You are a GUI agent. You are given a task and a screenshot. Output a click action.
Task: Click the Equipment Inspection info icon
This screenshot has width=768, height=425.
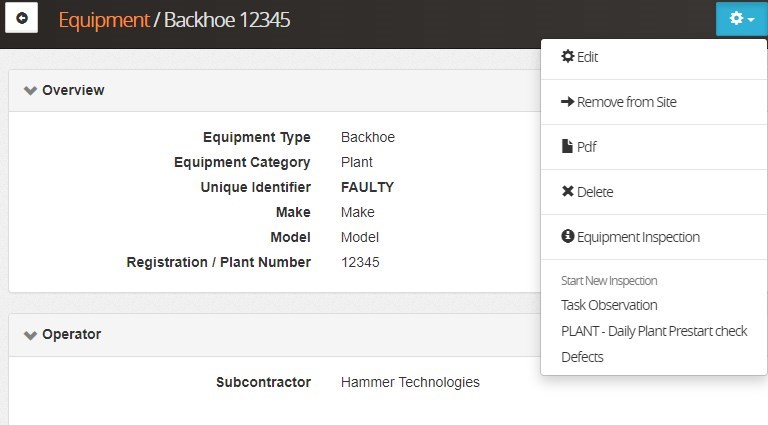coord(568,237)
